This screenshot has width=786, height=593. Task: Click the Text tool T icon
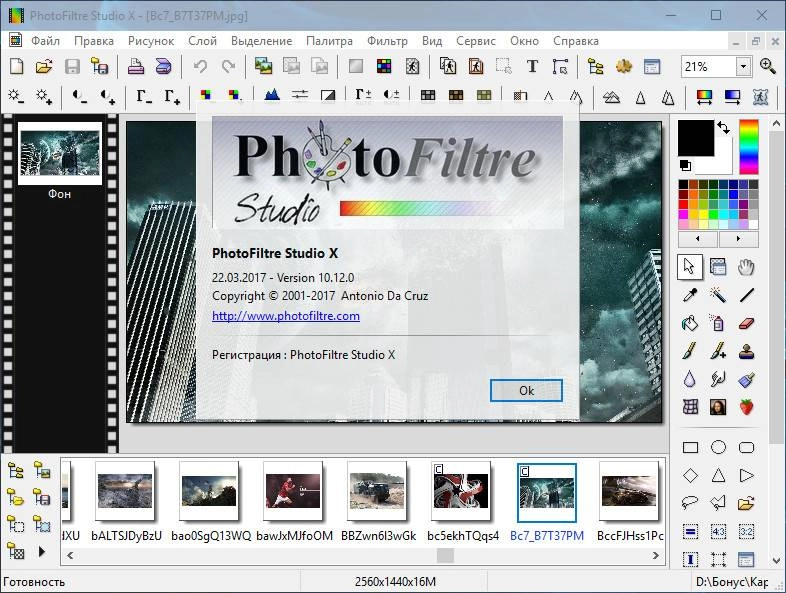(x=532, y=67)
